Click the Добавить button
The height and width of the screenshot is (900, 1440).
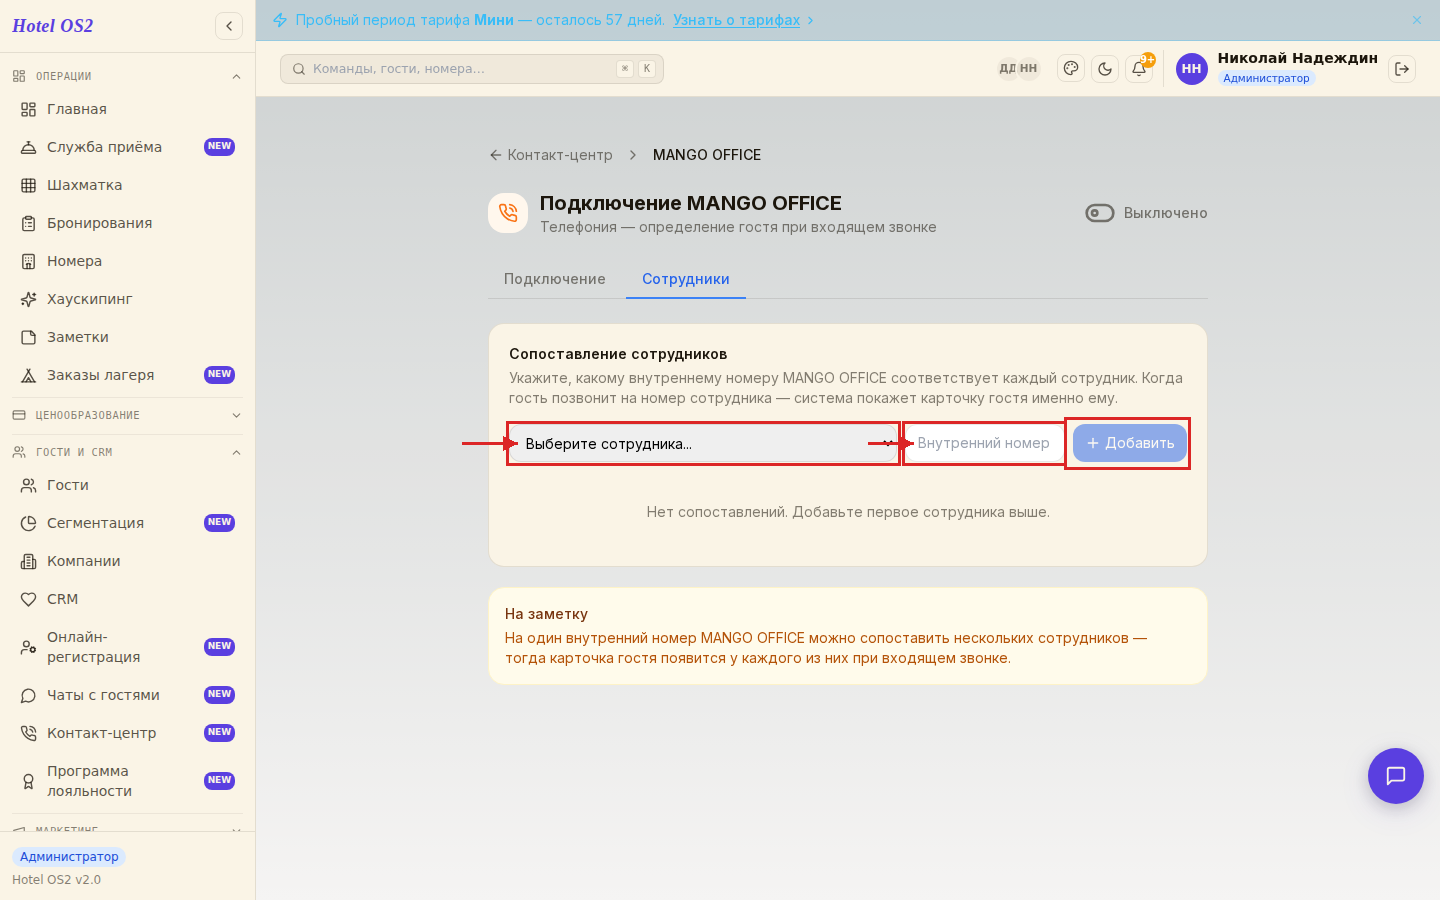pos(1130,443)
